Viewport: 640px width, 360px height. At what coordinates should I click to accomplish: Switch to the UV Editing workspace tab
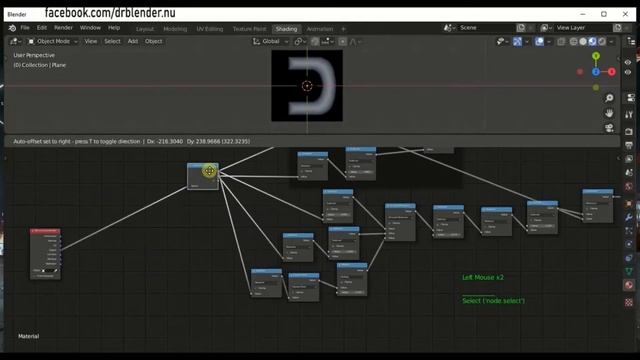click(210, 29)
